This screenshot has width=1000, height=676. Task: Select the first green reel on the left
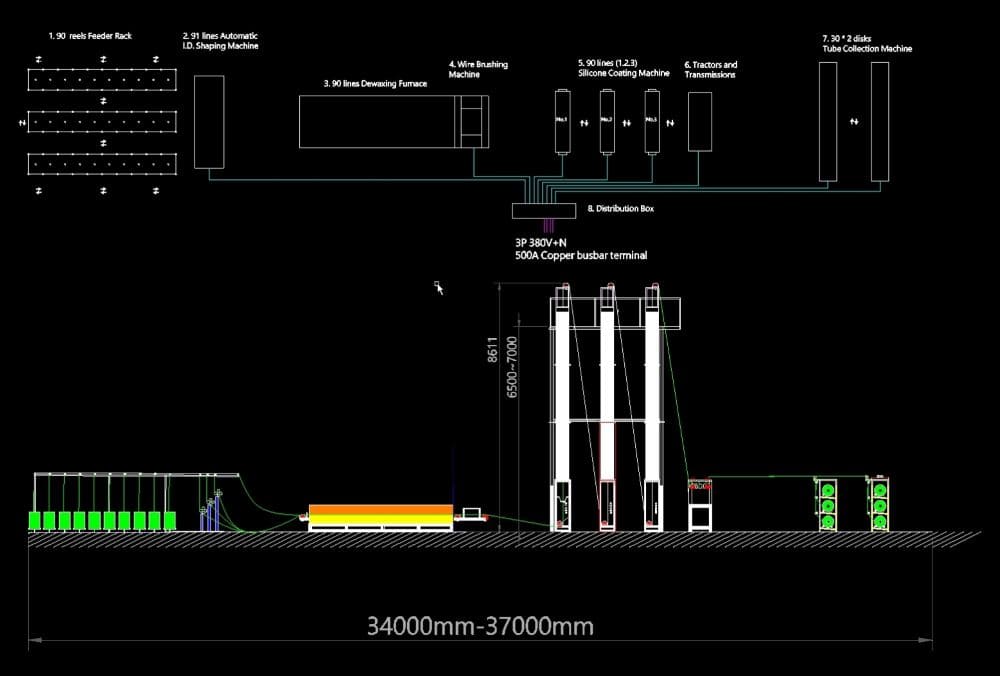point(37,521)
